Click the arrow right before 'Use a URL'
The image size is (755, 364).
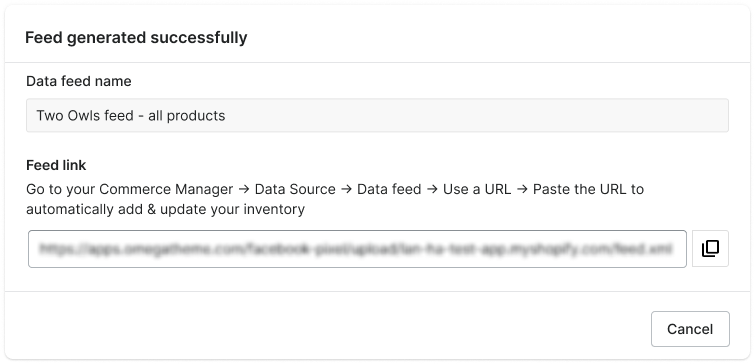pos(432,189)
